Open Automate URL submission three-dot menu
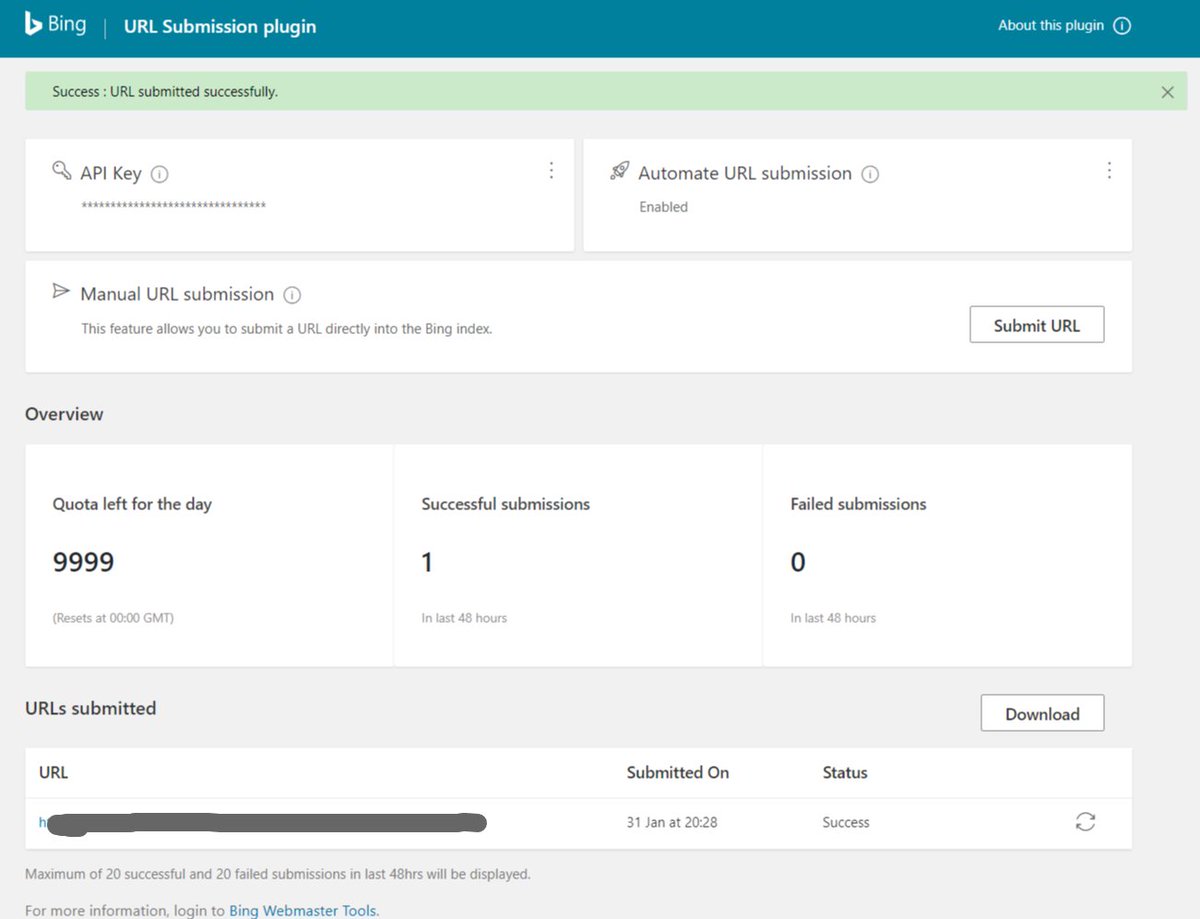The height and width of the screenshot is (919, 1200). click(x=1109, y=171)
